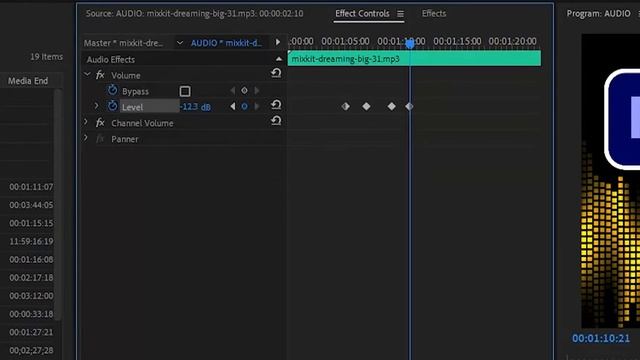
Task: Switch to the Effects tab
Action: (434, 13)
